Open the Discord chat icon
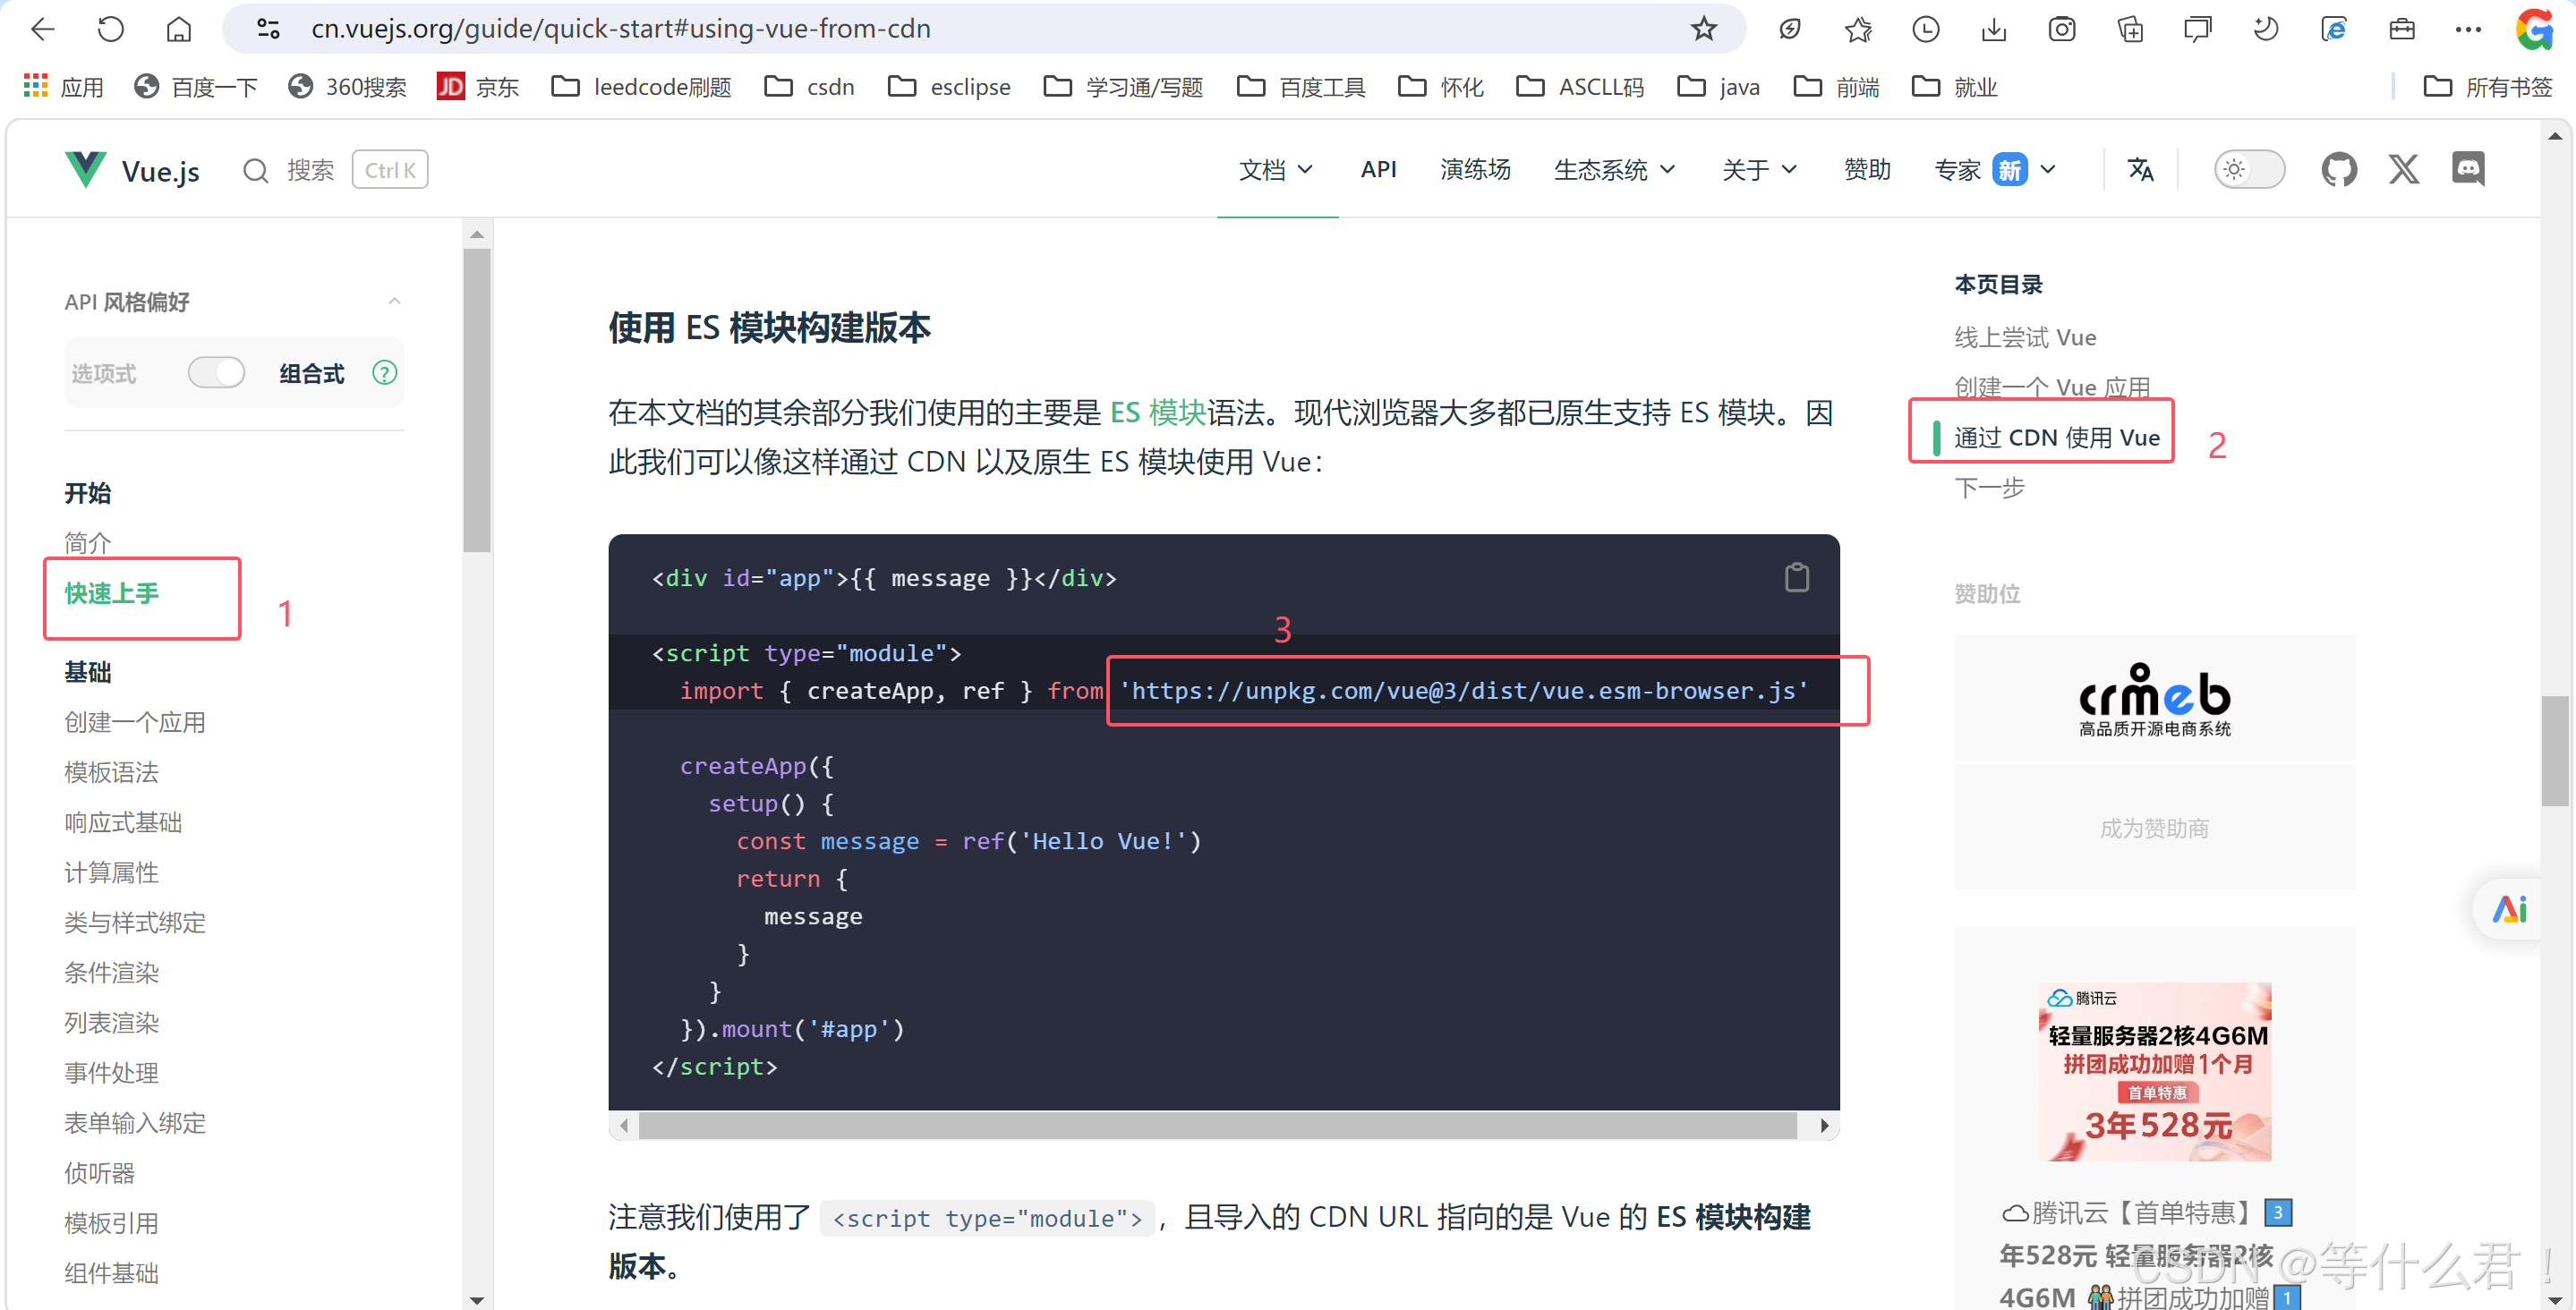The width and height of the screenshot is (2576, 1310). (x=2467, y=170)
